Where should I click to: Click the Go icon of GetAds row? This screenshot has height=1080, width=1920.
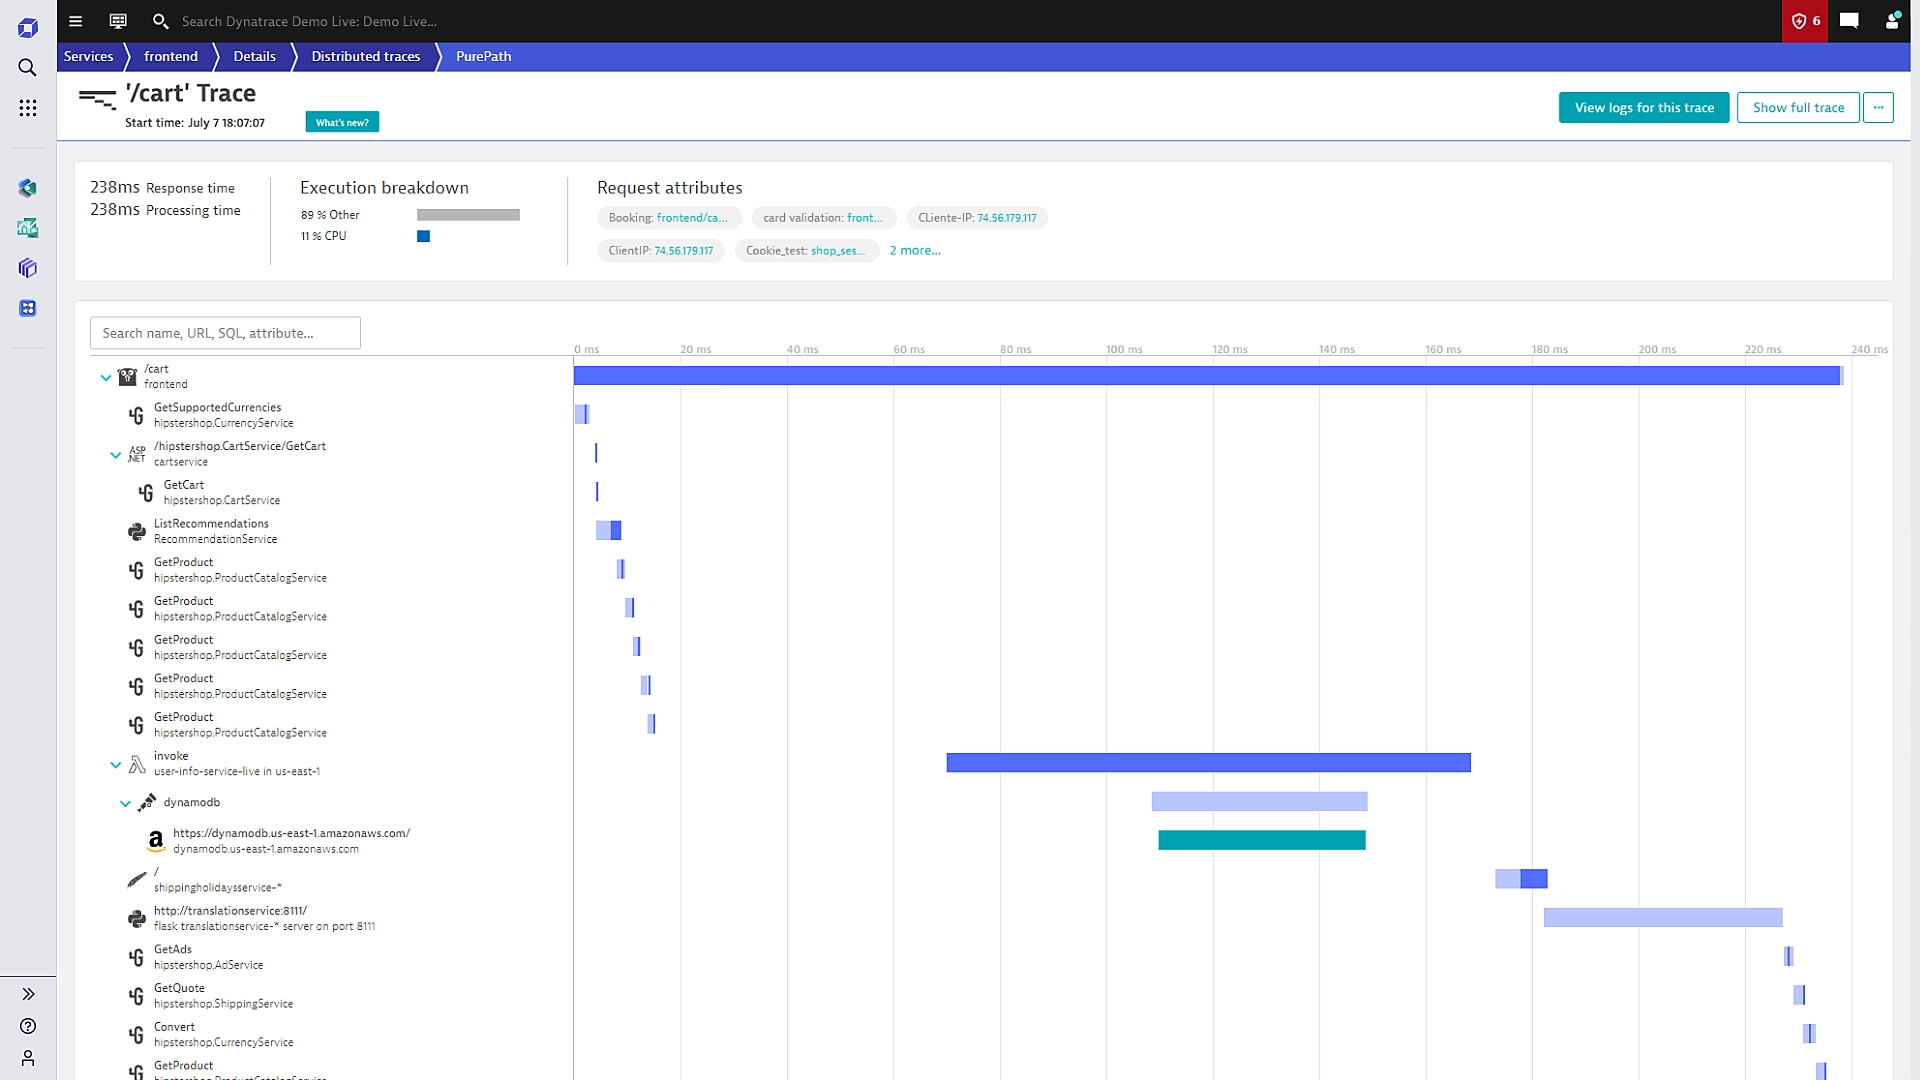tap(137, 957)
